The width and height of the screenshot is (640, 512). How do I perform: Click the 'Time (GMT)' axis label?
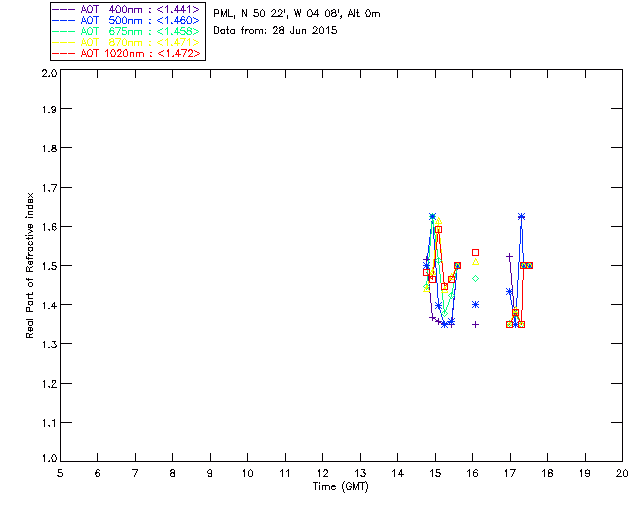340,487
